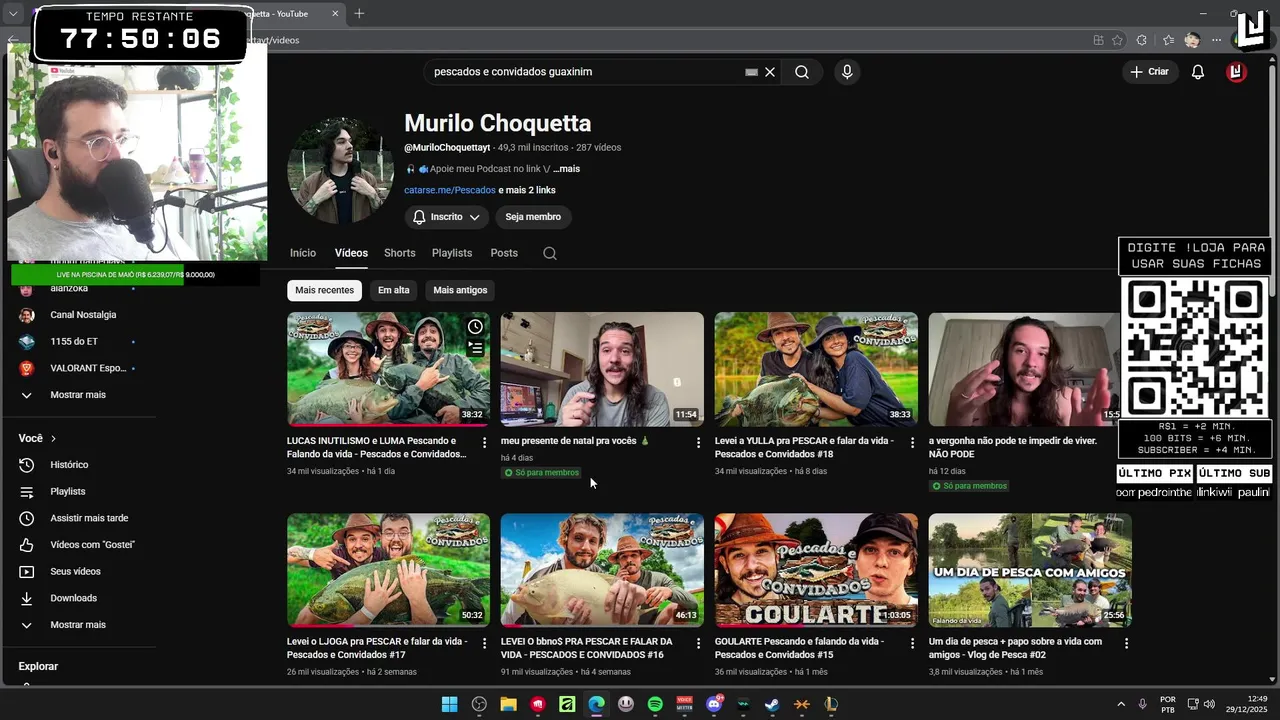Click the Murilo Choquetta channel avatar
The height and width of the screenshot is (720, 1280).
pyautogui.click(x=340, y=171)
